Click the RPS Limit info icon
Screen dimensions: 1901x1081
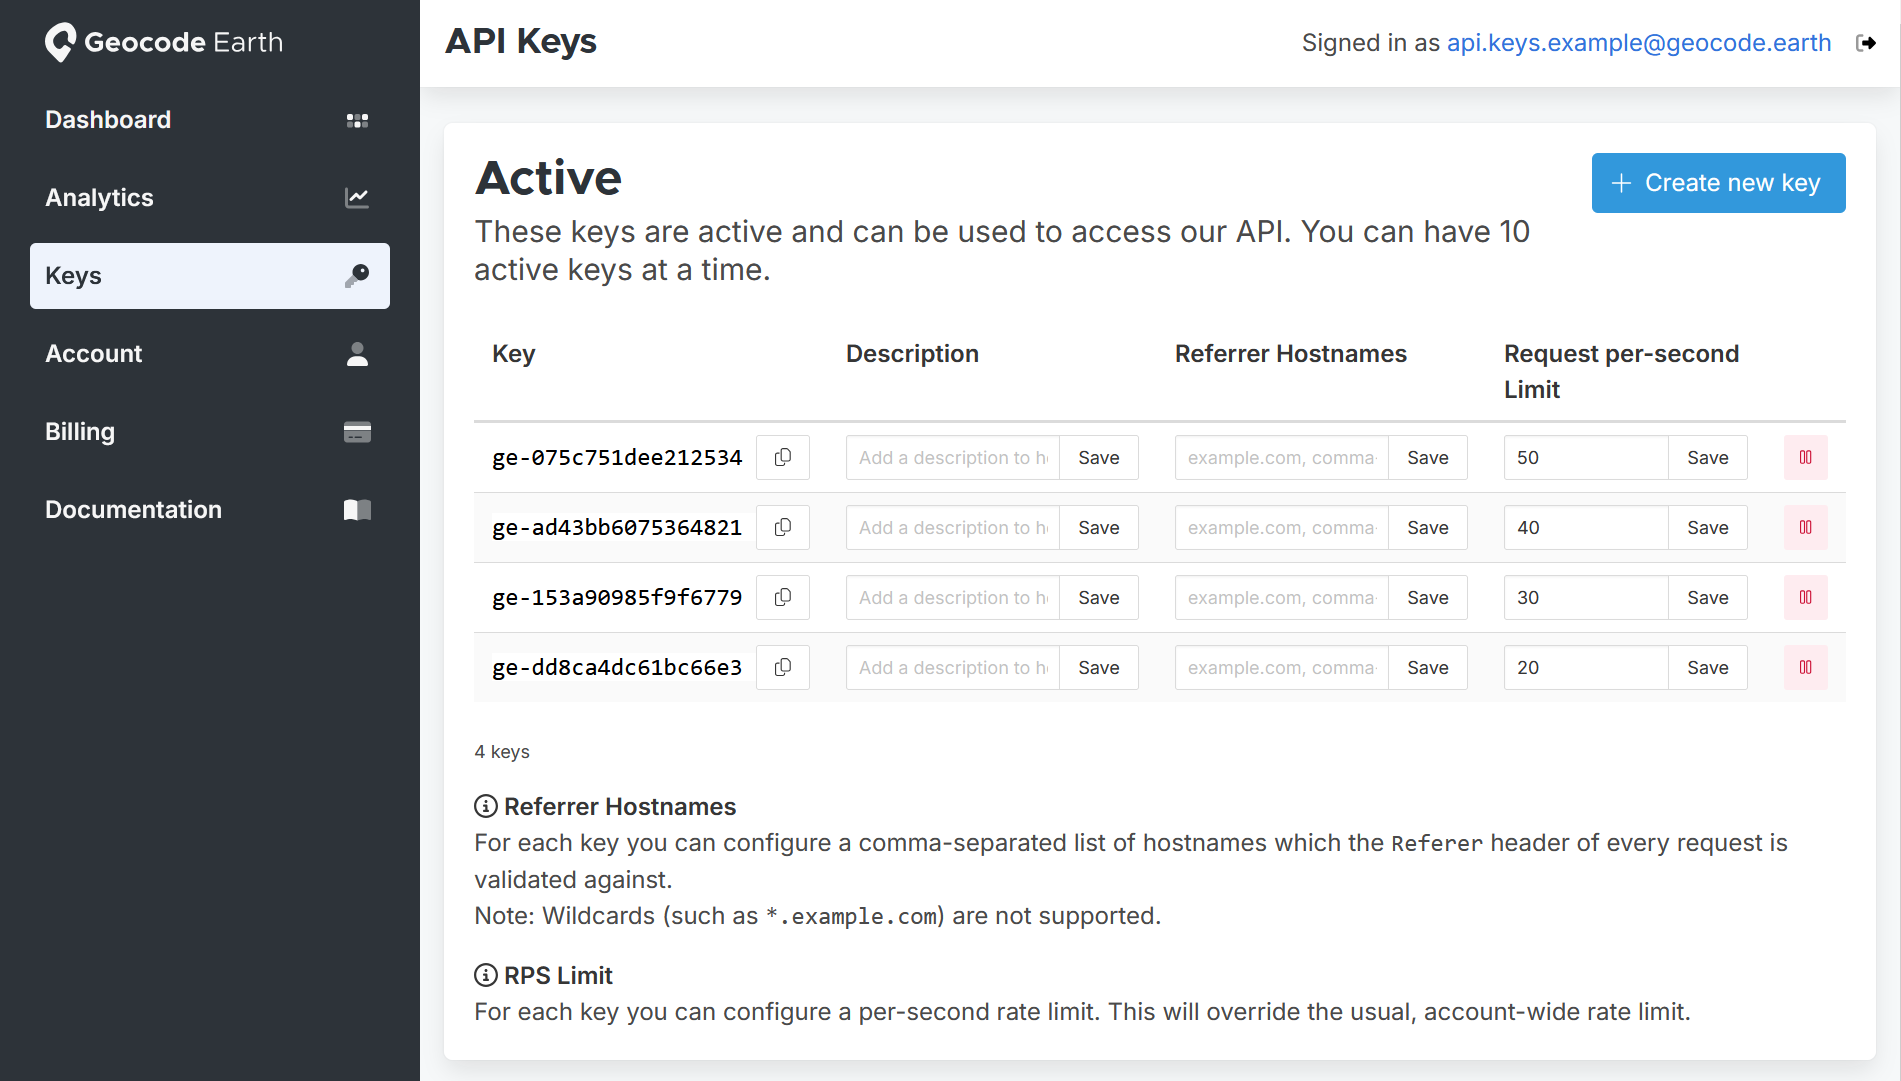coord(486,975)
